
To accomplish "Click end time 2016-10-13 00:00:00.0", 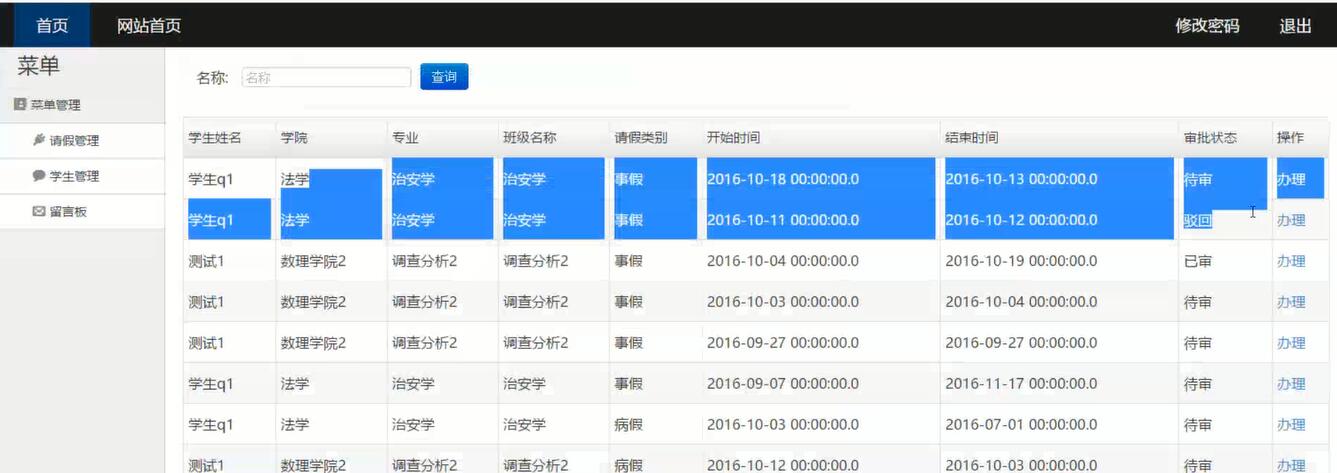I will pyautogui.click(x=1022, y=180).
